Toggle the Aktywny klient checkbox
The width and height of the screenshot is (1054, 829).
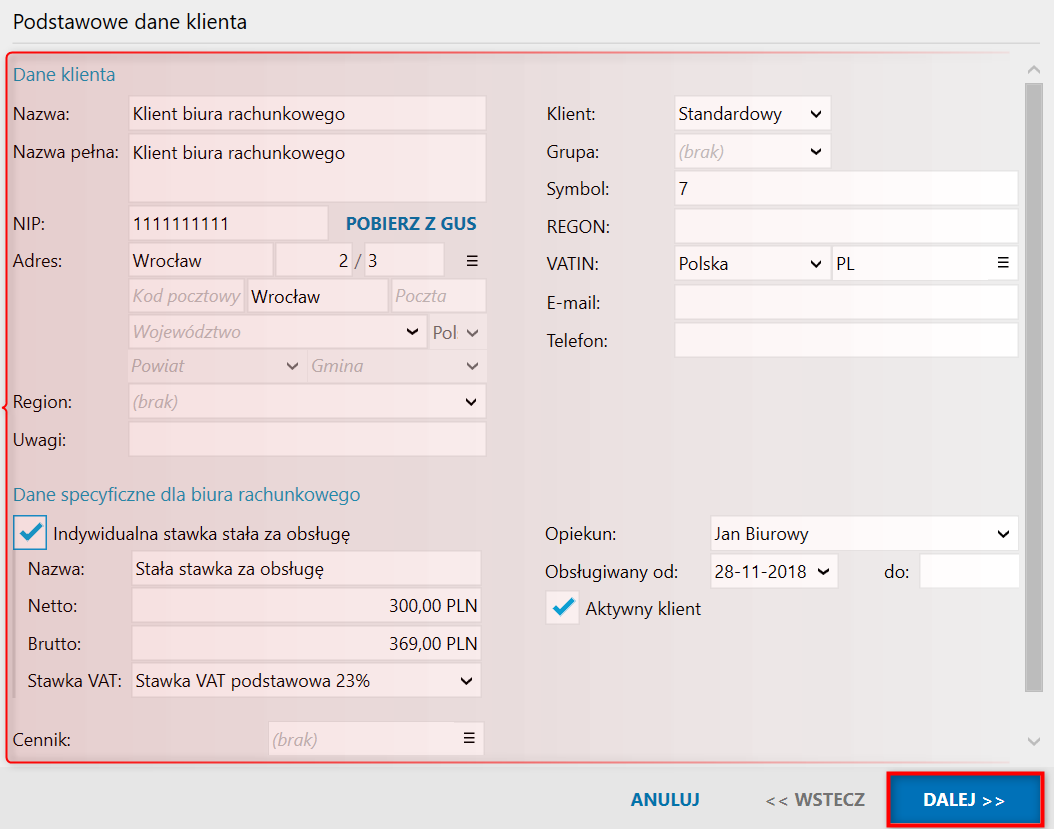click(564, 608)
